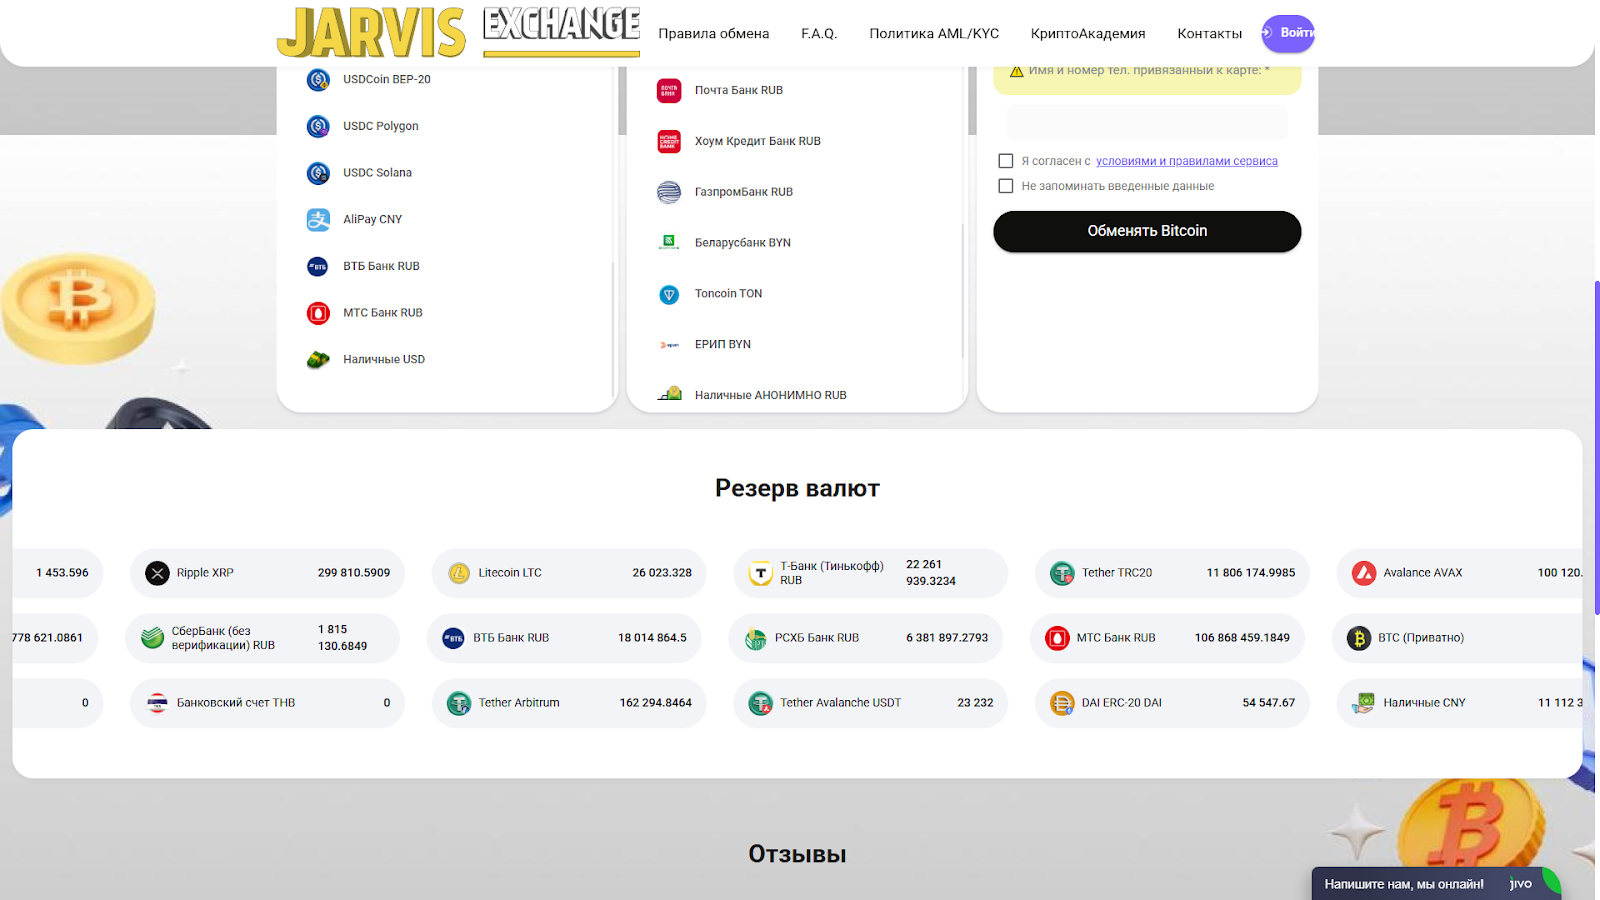
Task: Click the ГазпромБанк RUB icon
Action: pyautogui.click(x=669, y=192)
